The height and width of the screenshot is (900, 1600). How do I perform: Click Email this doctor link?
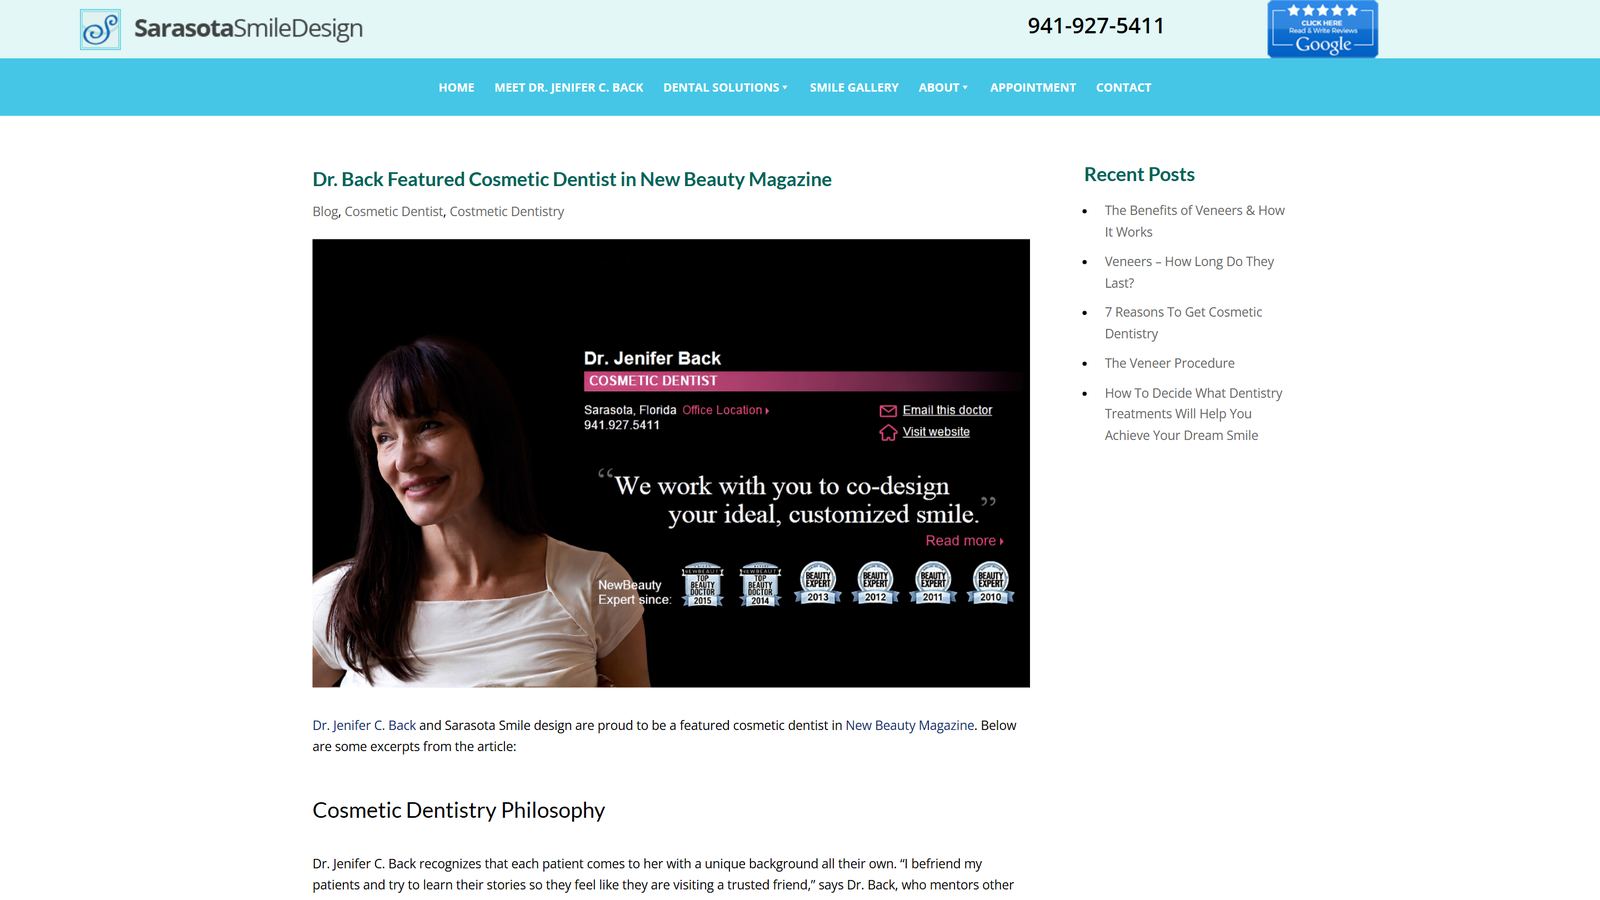tap(947, 410)
